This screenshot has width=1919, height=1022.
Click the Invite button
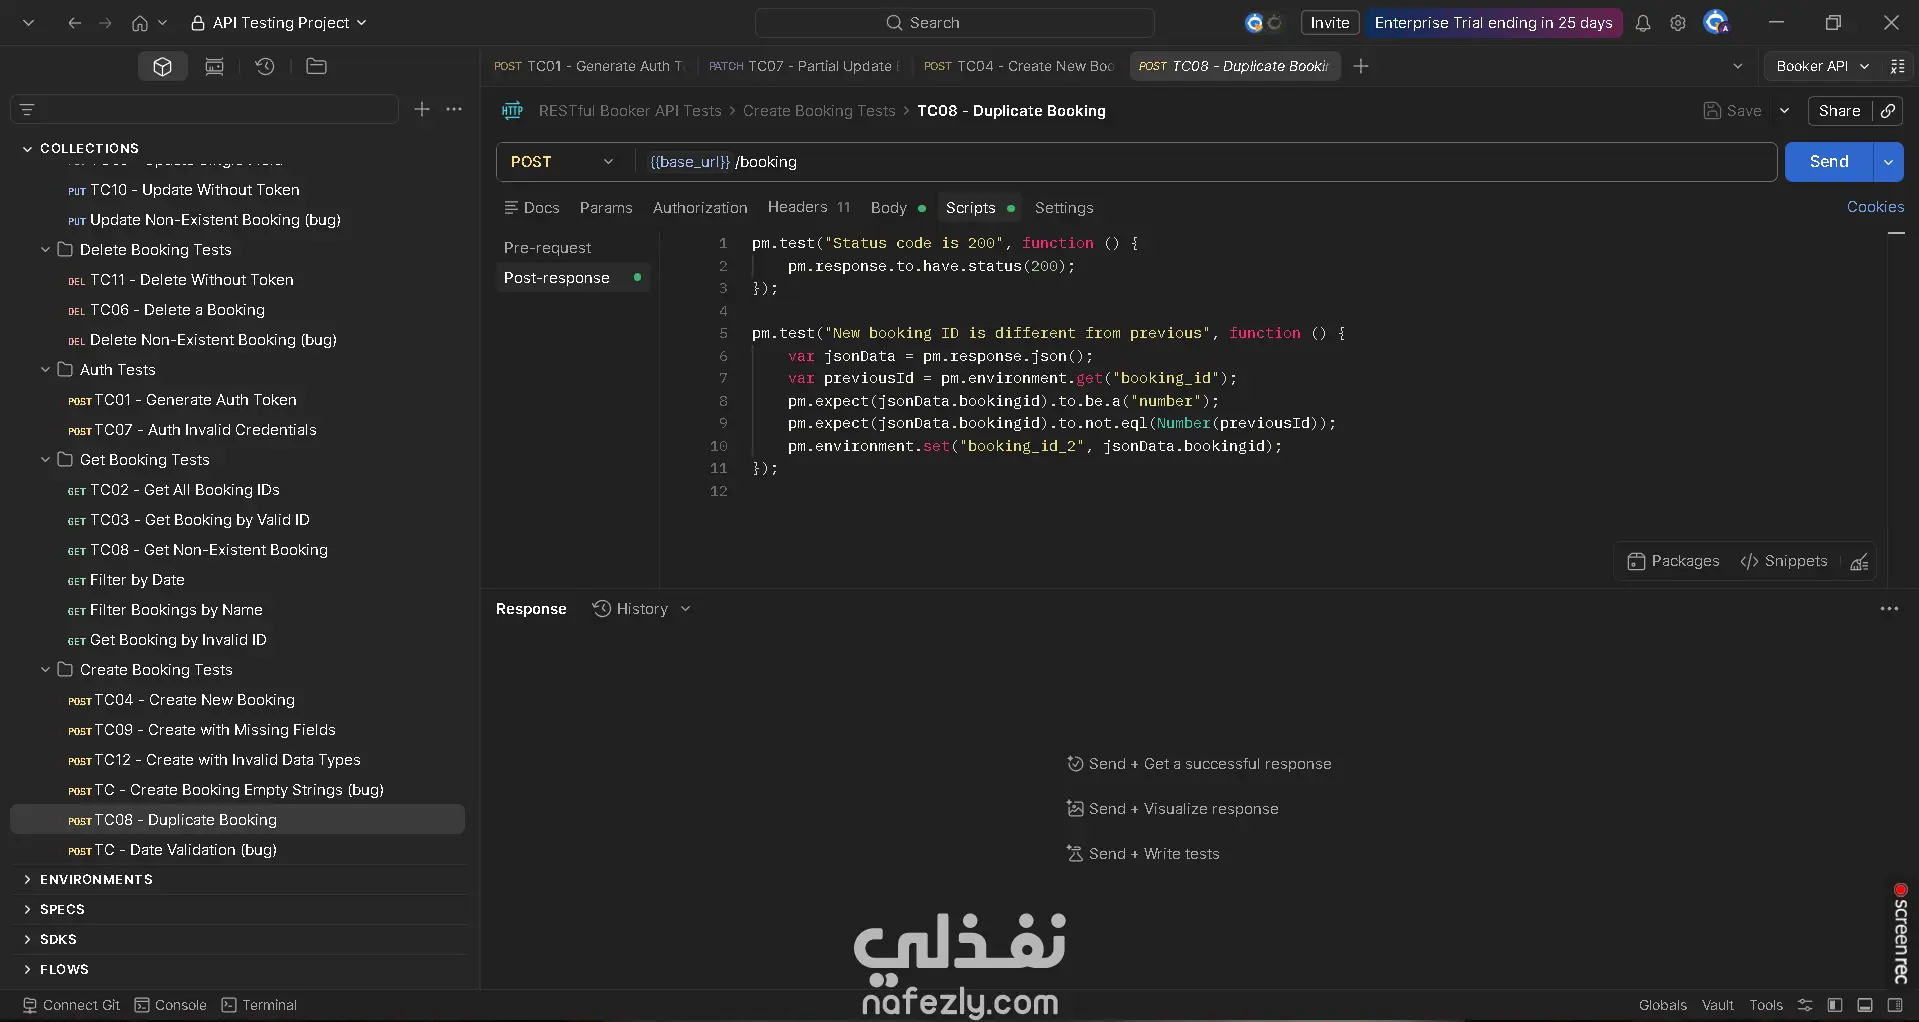coord(1330,23)
